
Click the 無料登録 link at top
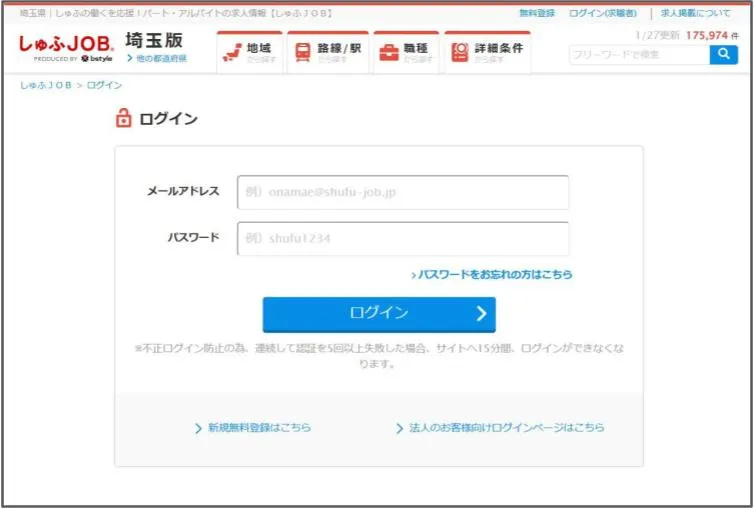click(x=537, y=13)
